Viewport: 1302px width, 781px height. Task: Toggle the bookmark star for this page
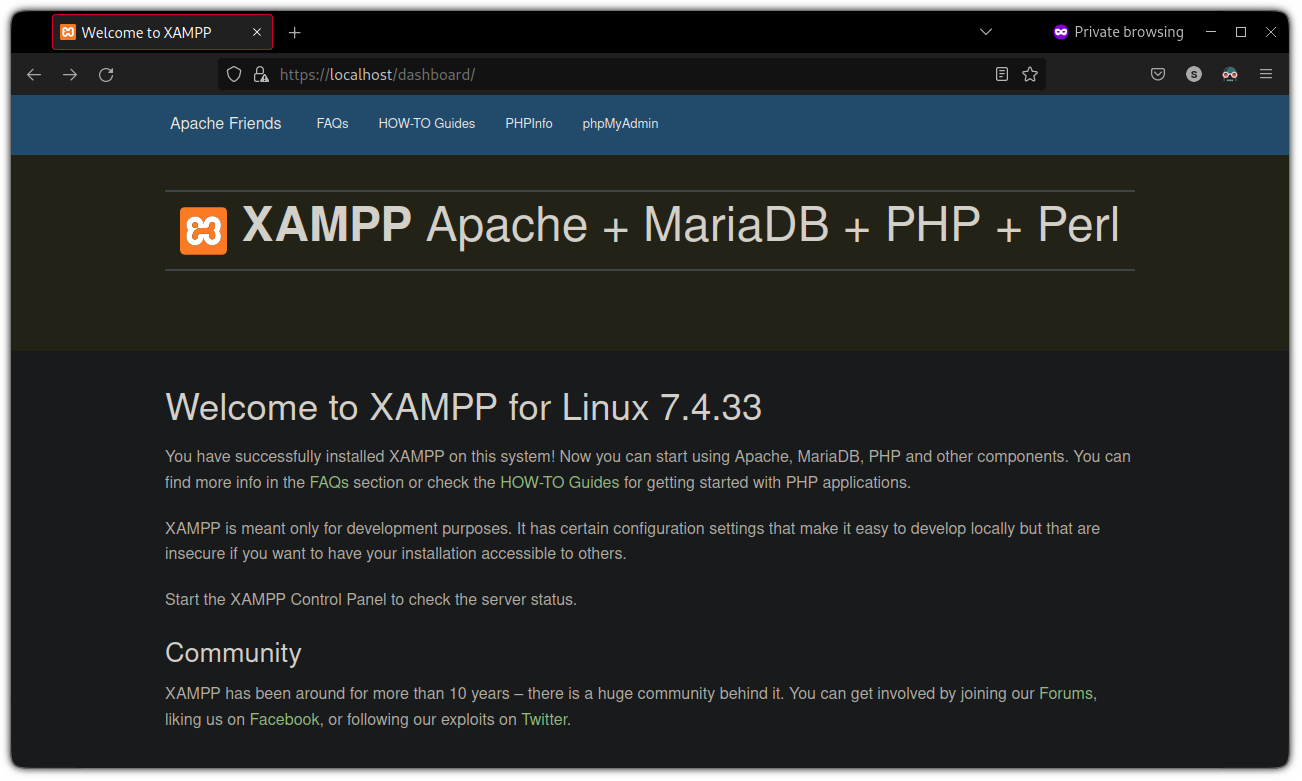coord(1030,74)
